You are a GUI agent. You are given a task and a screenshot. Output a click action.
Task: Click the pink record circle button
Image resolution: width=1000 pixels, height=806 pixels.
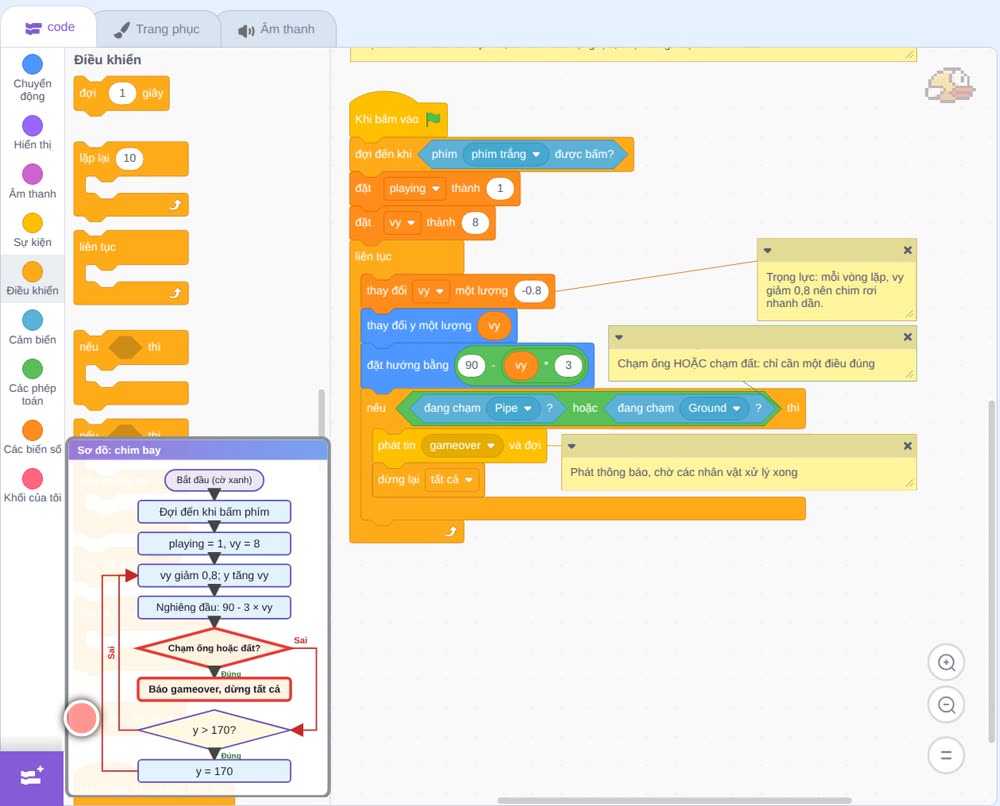(82, 718)
